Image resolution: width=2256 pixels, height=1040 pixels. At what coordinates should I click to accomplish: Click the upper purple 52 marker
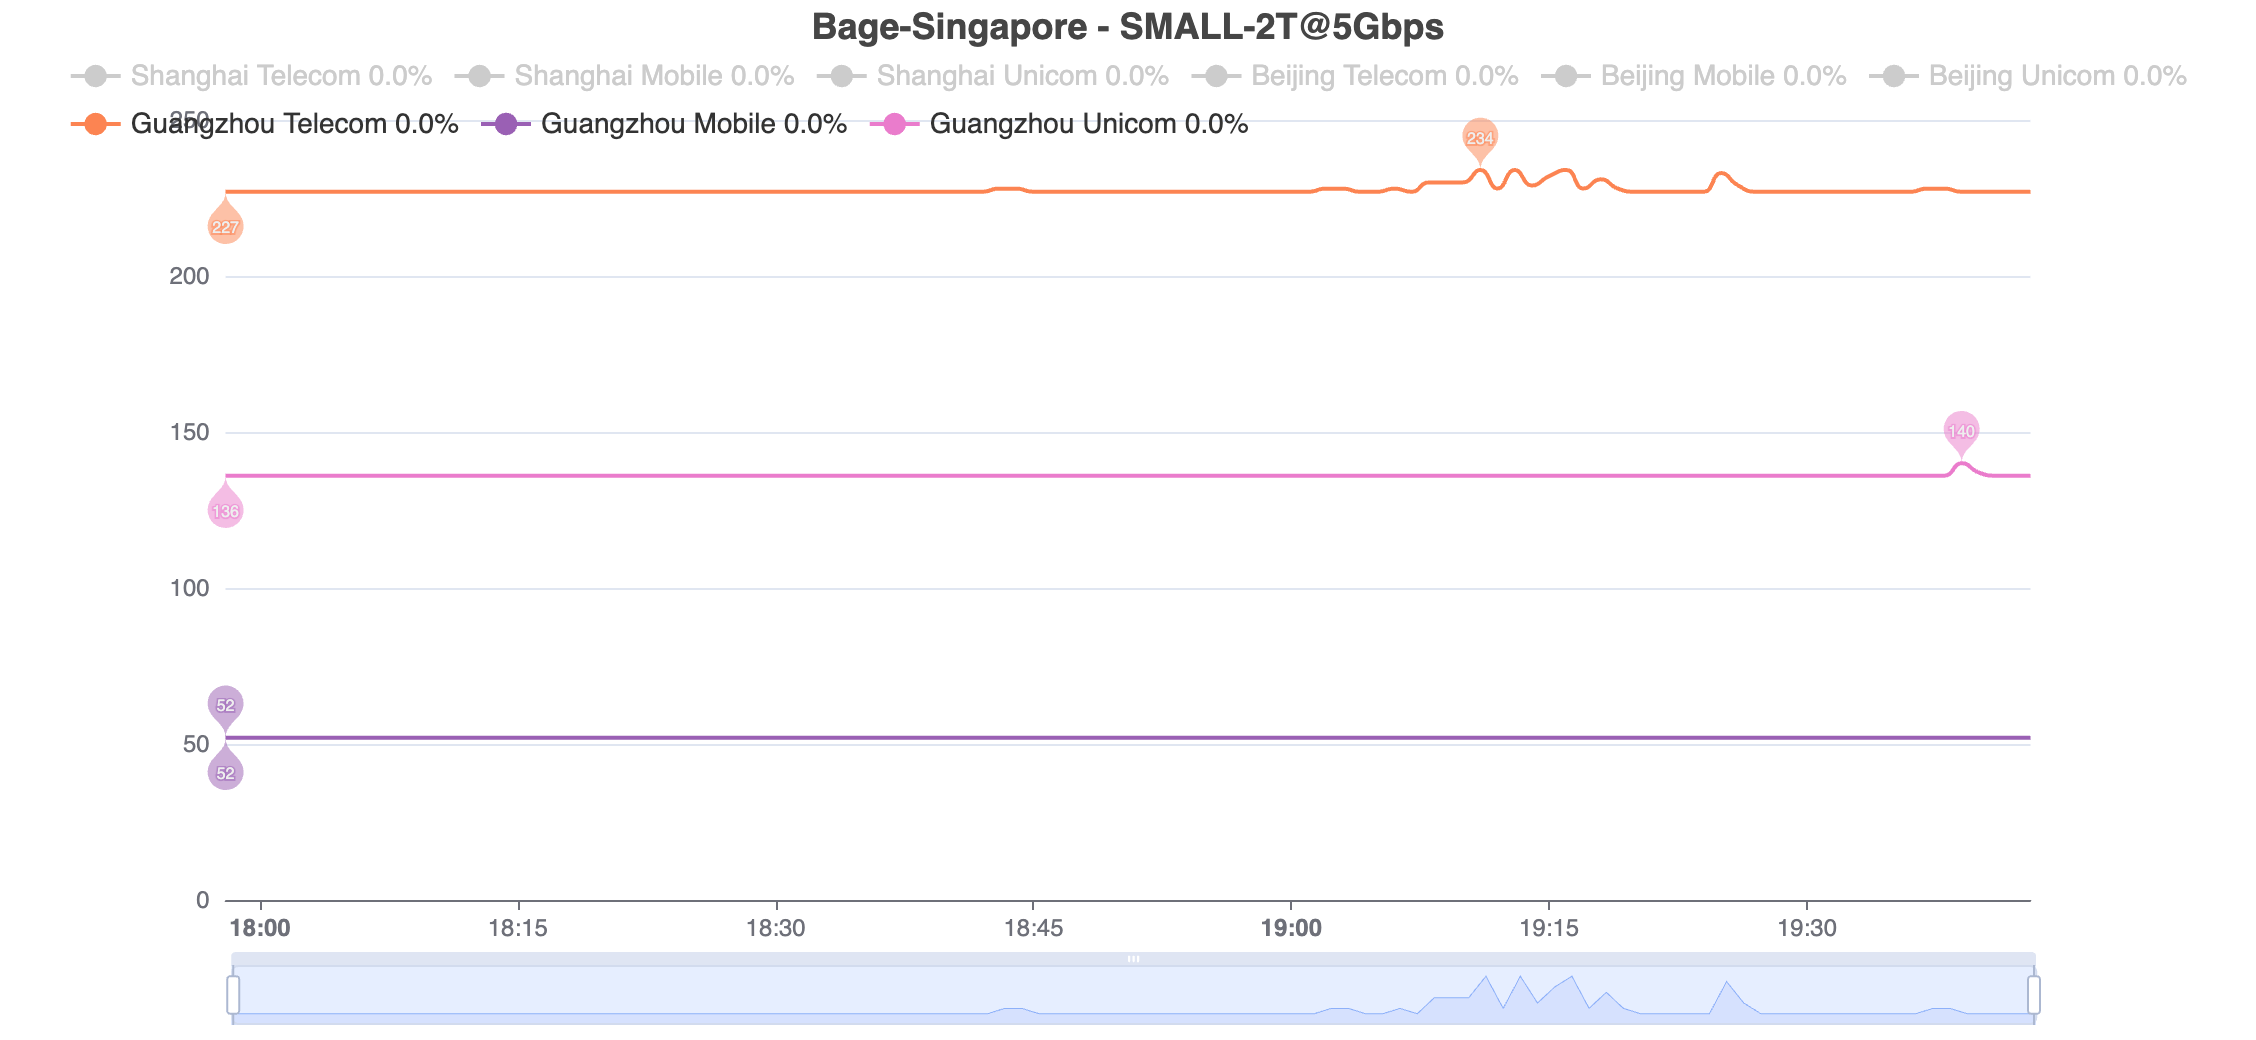click(225, 704)
